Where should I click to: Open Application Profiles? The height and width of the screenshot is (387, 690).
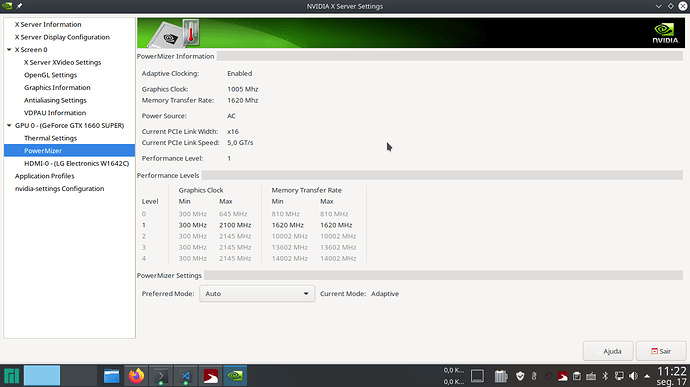coord(44,176)
